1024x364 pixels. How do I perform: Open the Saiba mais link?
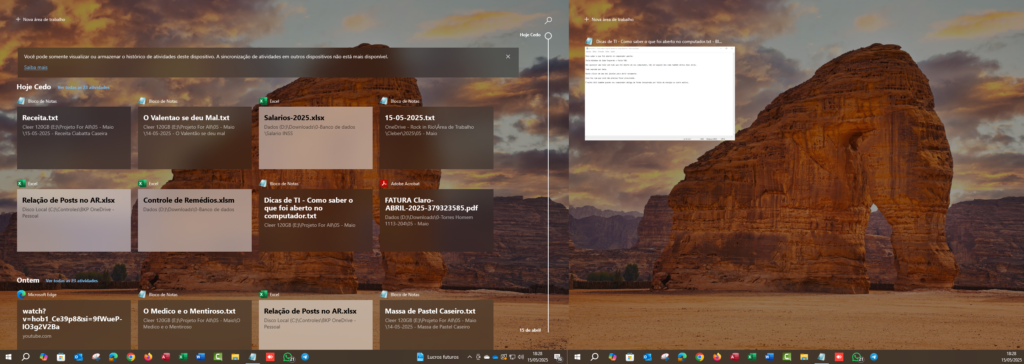click(x=36, y=67)
